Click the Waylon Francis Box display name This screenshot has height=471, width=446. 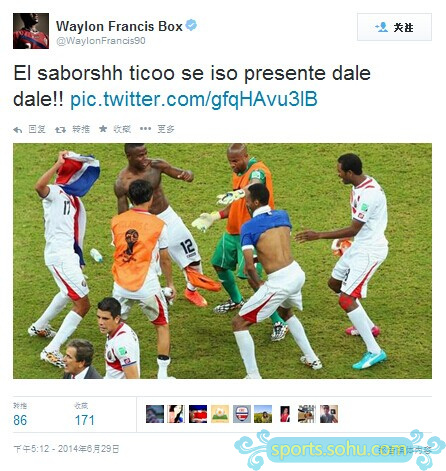click(x=119, y=26)
